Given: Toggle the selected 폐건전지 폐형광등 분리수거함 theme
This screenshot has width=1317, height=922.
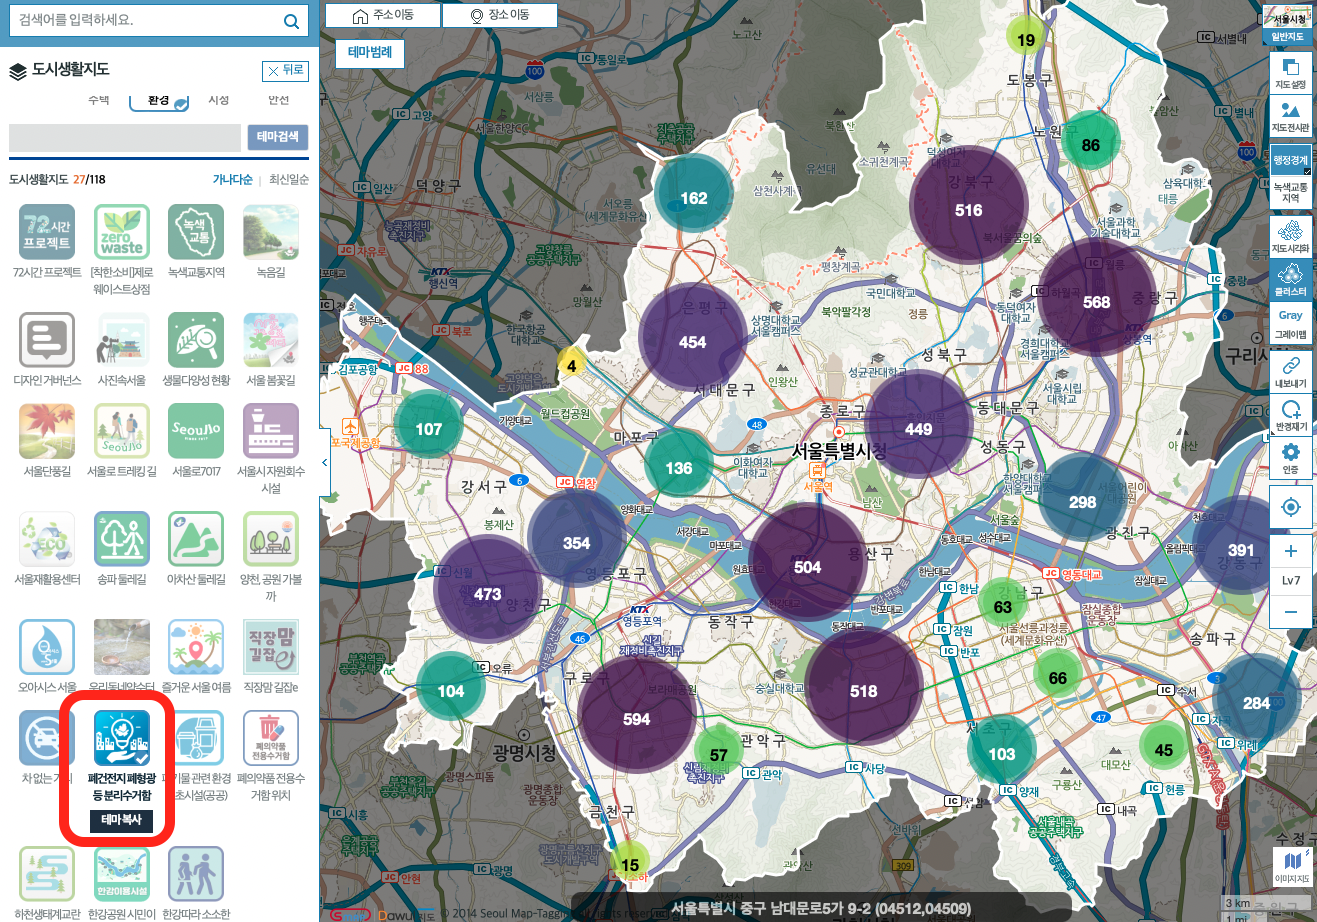Looking at the screenshot, I should (x=122, y=738).
